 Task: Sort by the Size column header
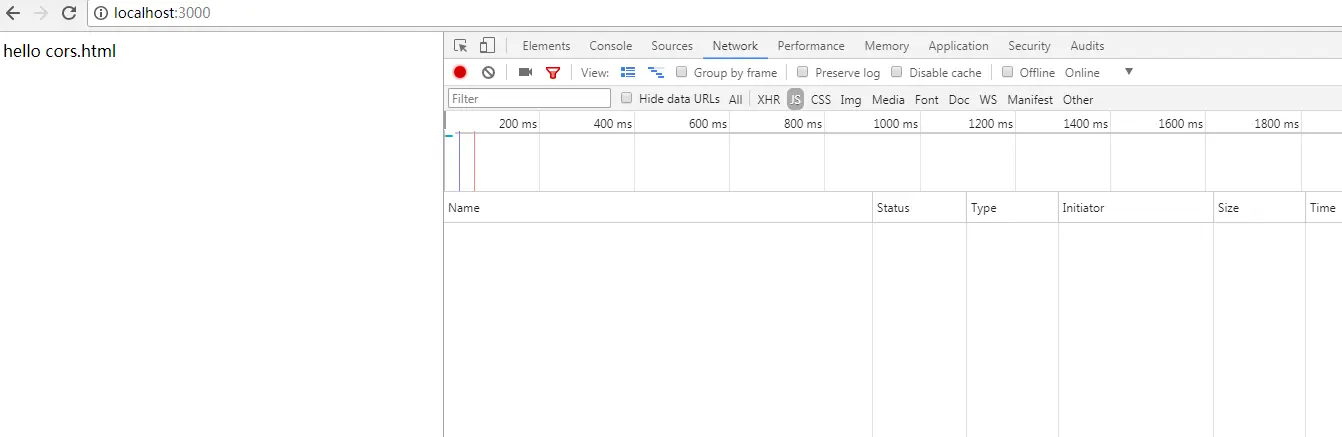1259,208
